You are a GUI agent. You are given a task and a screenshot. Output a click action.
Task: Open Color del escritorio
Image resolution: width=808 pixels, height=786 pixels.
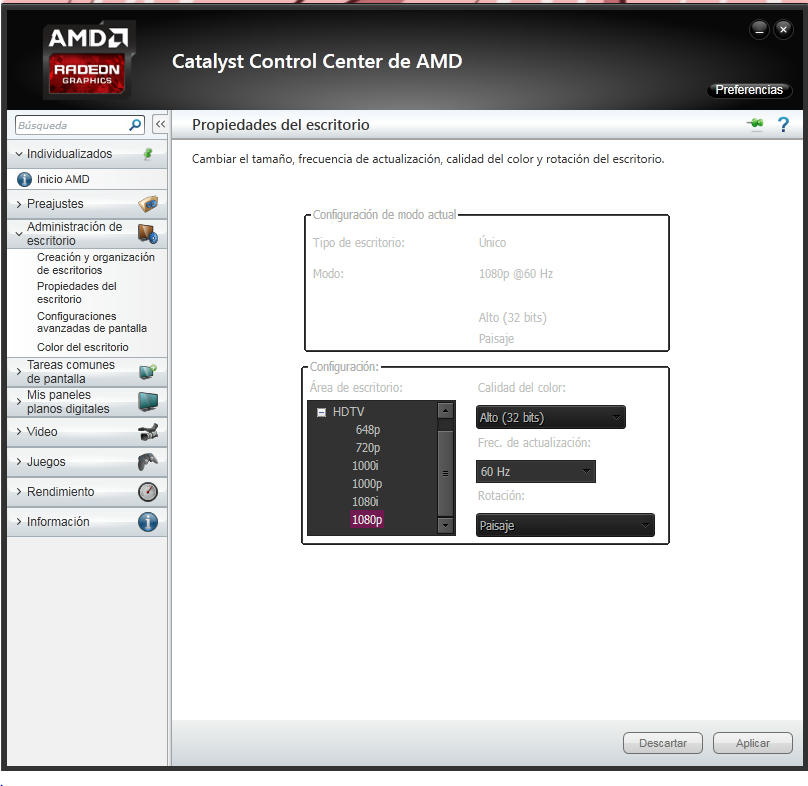coord(82,347)
